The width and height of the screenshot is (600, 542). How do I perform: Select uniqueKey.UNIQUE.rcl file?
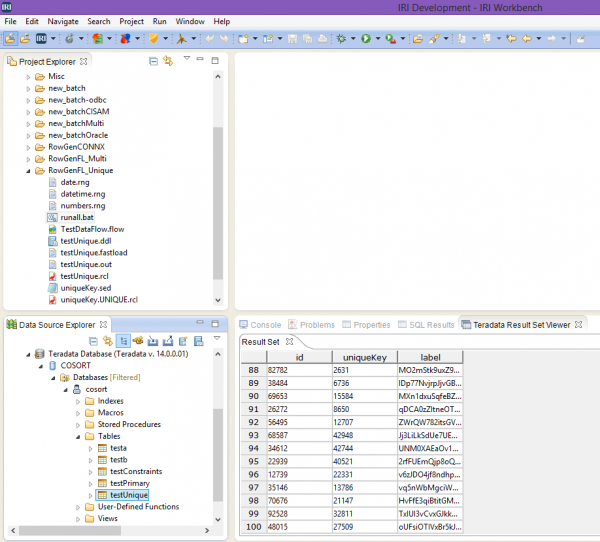99,300
